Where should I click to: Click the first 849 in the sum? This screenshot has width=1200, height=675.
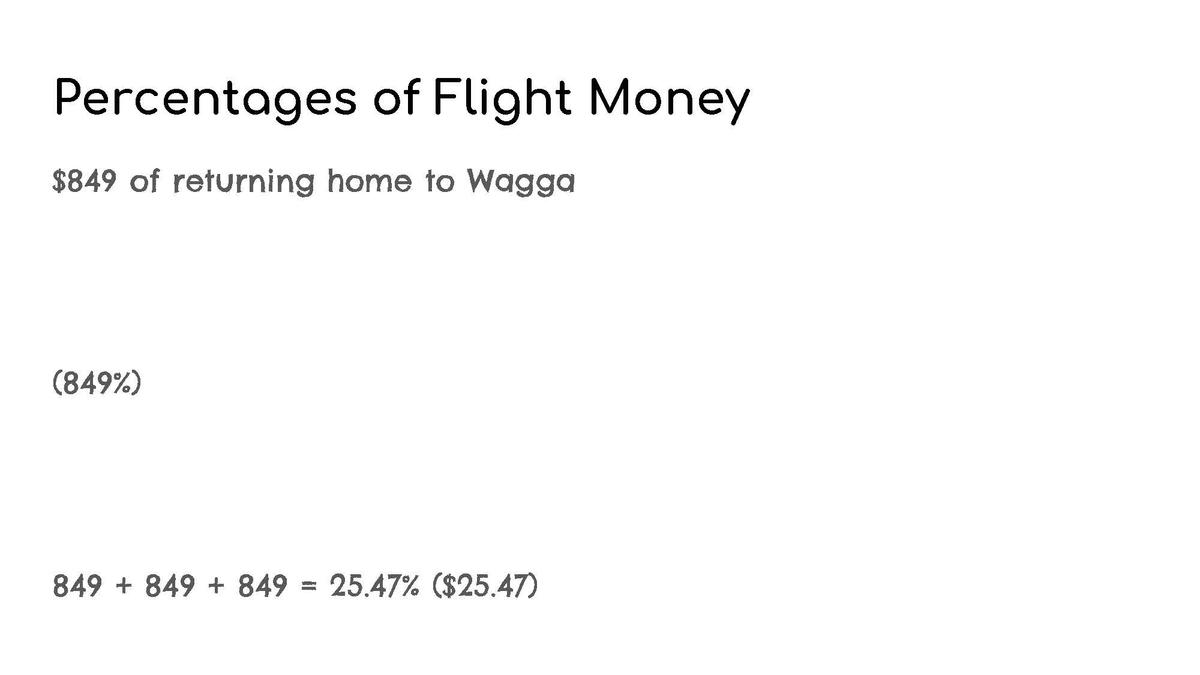(77, 585)
